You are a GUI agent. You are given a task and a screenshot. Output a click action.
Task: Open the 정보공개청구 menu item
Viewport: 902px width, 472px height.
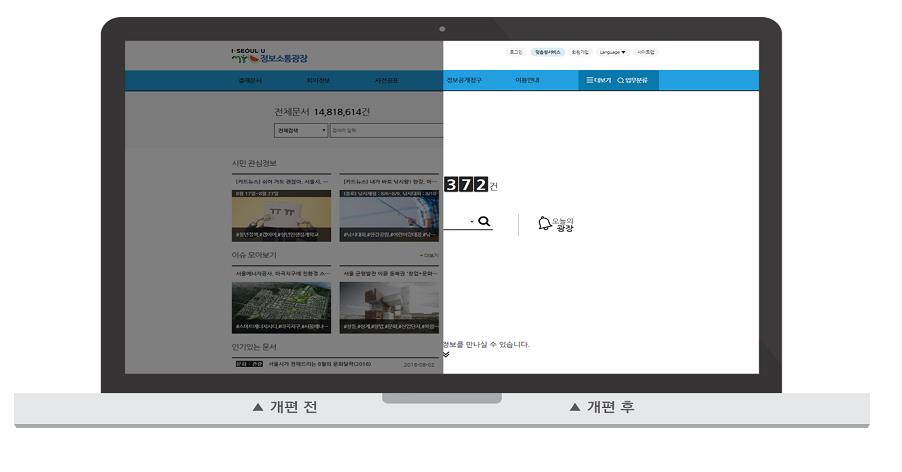(x=464, y=80)
